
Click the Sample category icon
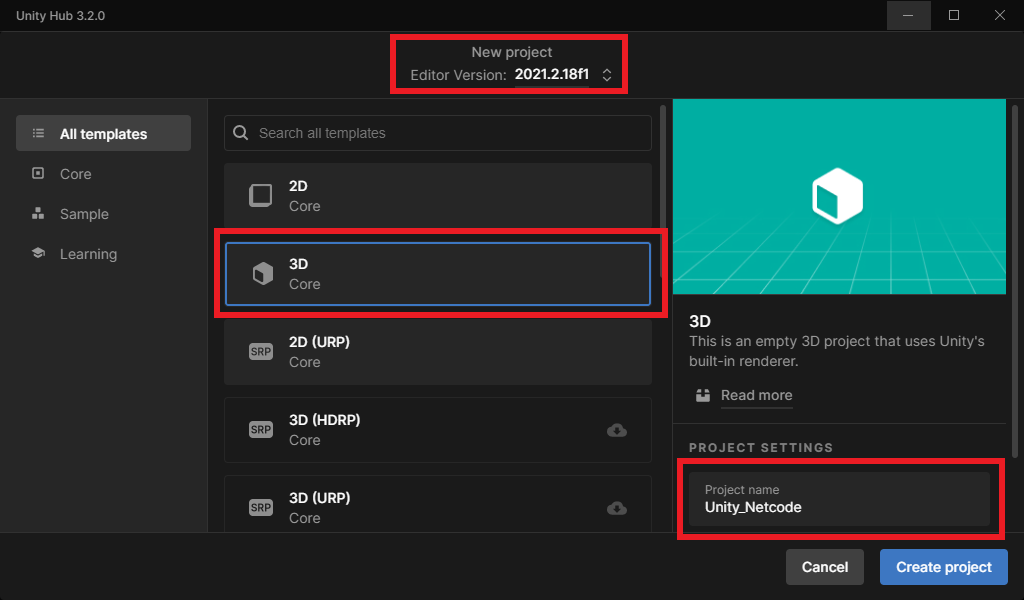38,213
